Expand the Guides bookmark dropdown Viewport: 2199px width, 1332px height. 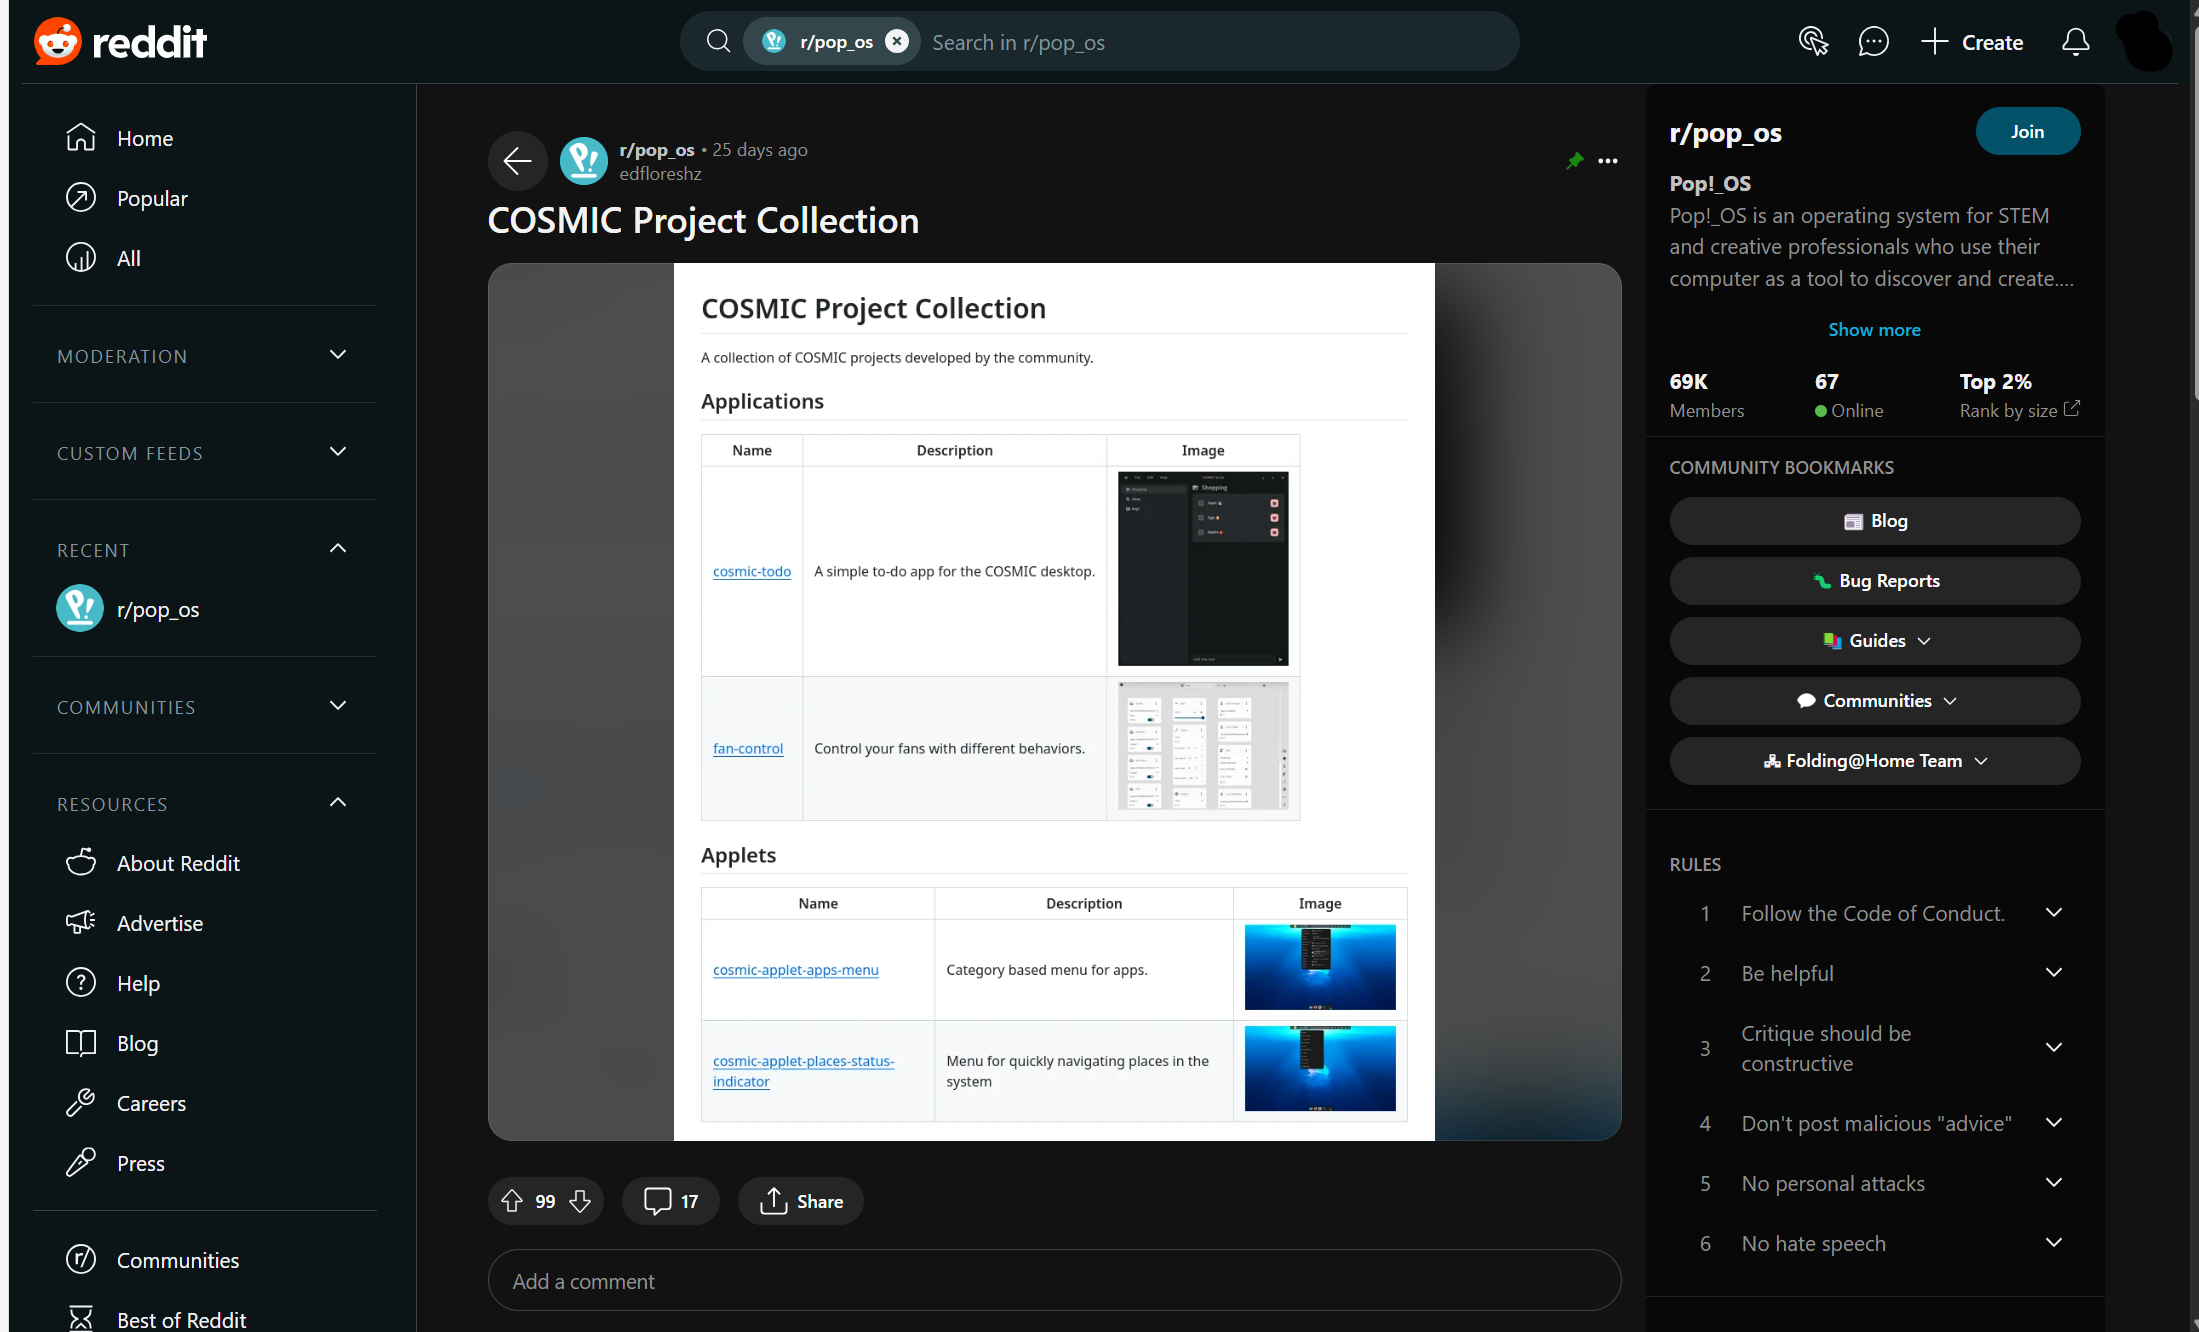click(x=1875, y=641)
